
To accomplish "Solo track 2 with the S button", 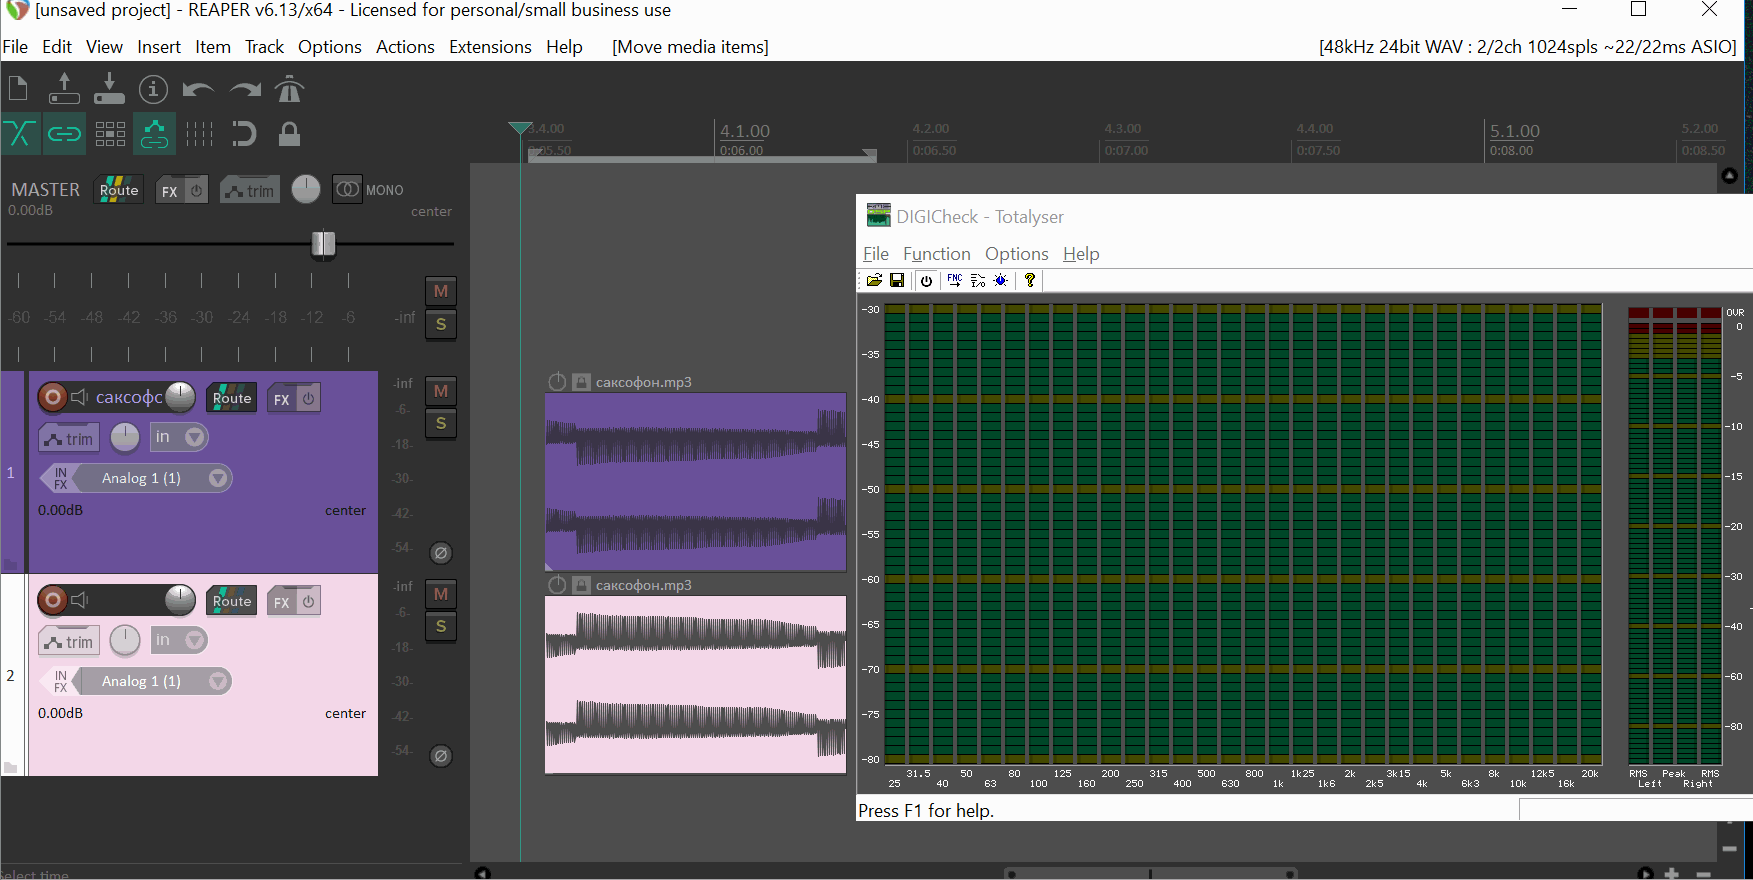I will pos(441,627).
